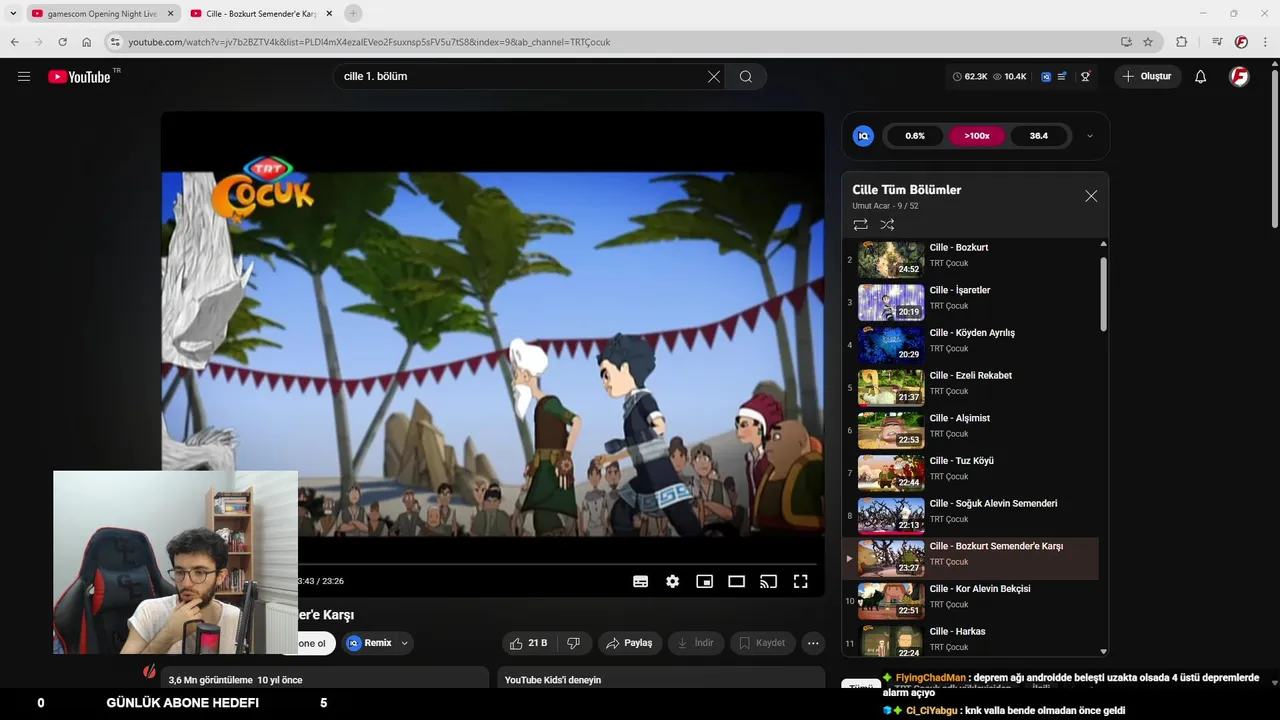Play Cille - Soğuk Alevin Semenderi episode
The width and height of the screenshot is (1280, 720).
click(x=970, y=515)
